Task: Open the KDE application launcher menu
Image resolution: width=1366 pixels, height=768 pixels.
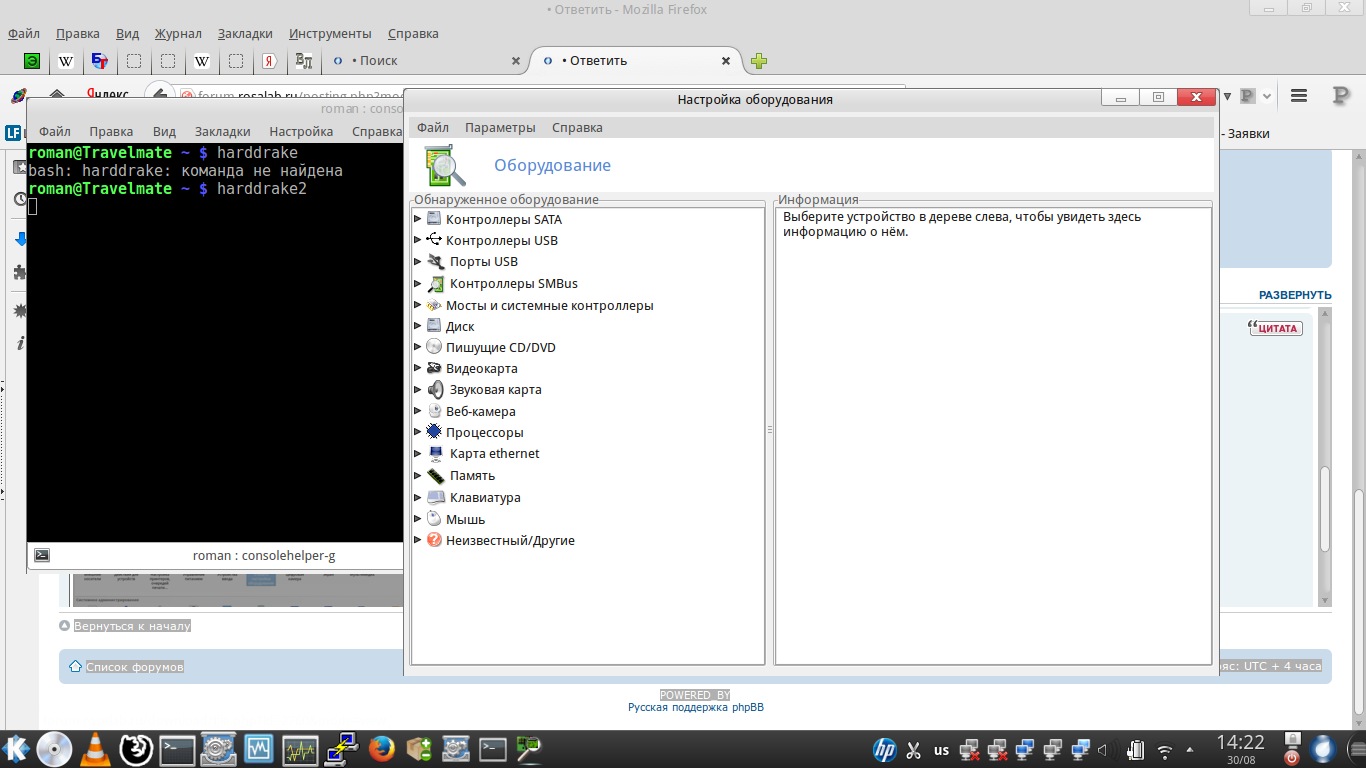Action: tap(16, 749)
